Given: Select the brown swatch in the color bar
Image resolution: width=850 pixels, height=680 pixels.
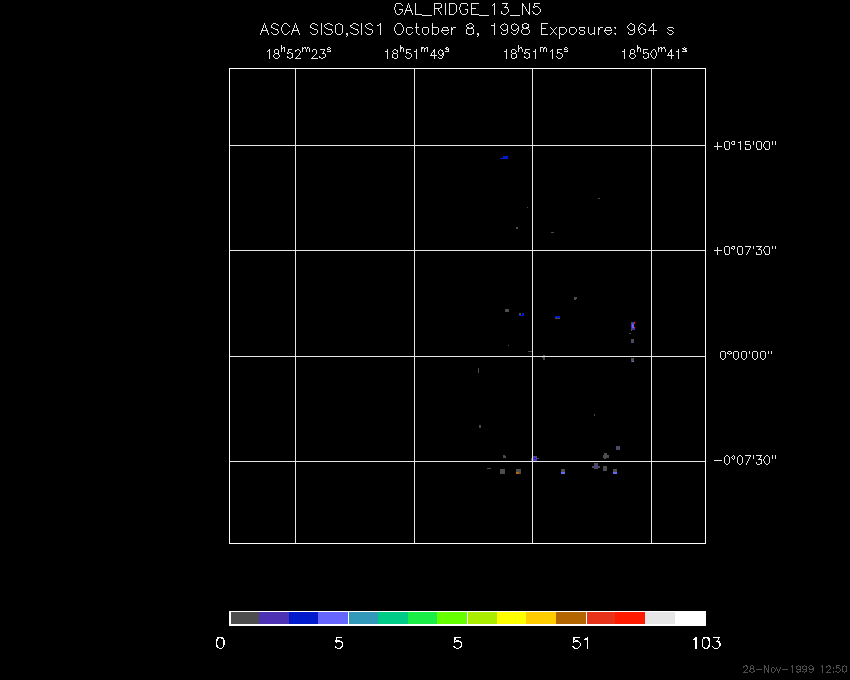Looking at the screenshot, I should [571, 618].
